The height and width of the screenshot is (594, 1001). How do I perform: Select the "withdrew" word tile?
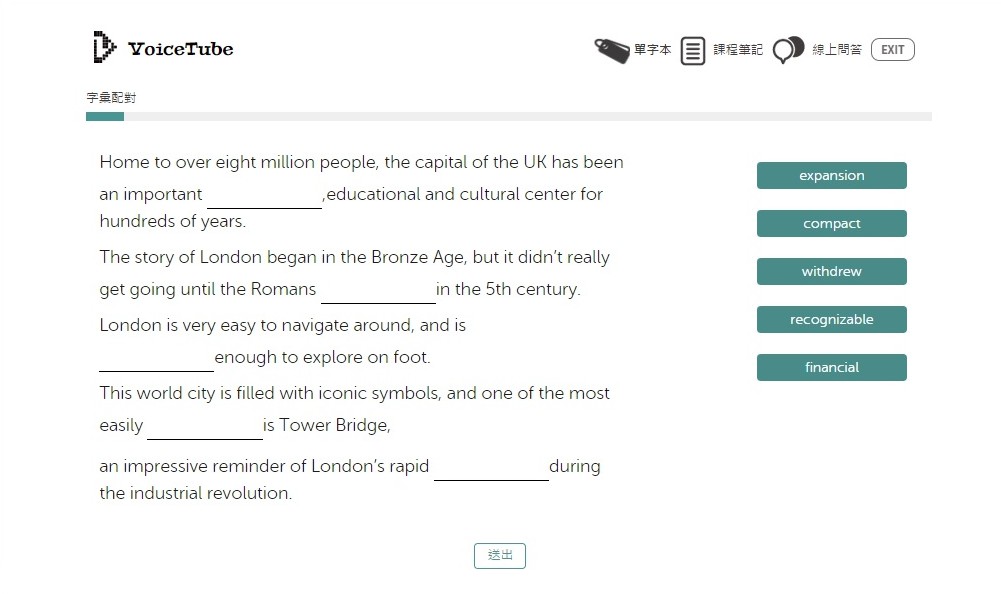[831, 272]
